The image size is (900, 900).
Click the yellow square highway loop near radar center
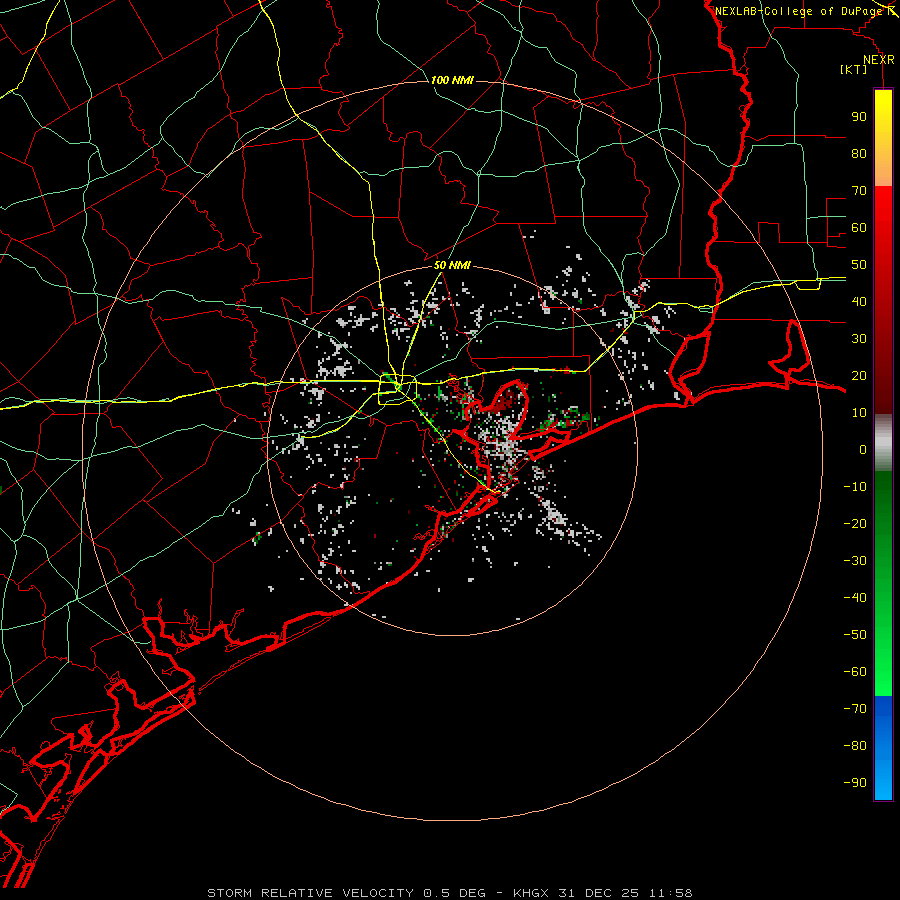397,390
